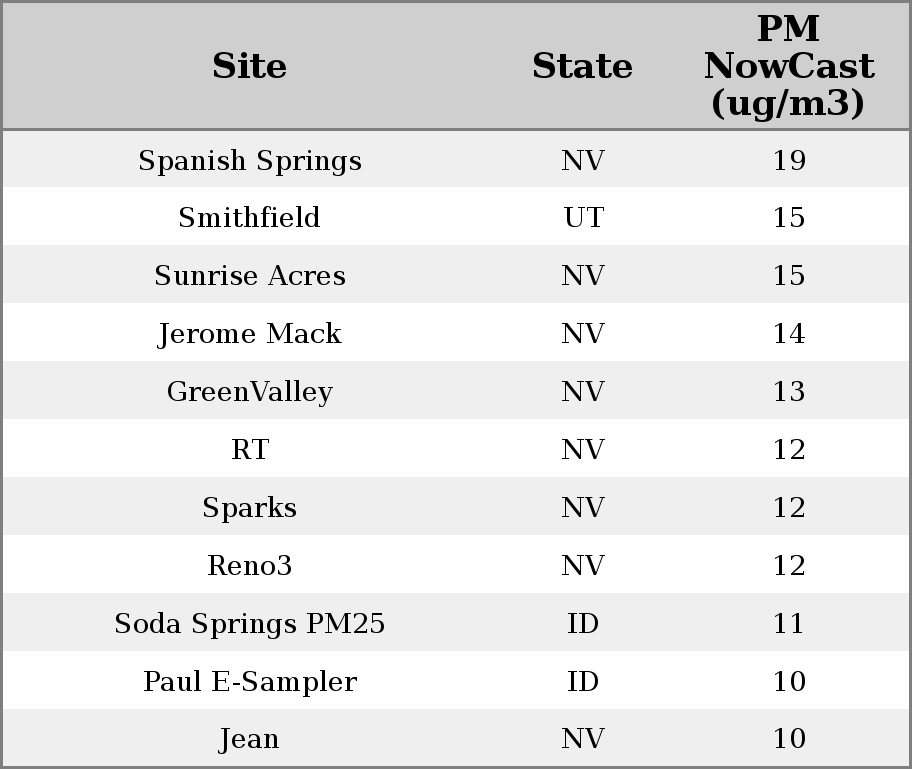Screen dimensions: 912x769
Task: Click the UT state cell for Smithfield
Action: pos(583,218)
